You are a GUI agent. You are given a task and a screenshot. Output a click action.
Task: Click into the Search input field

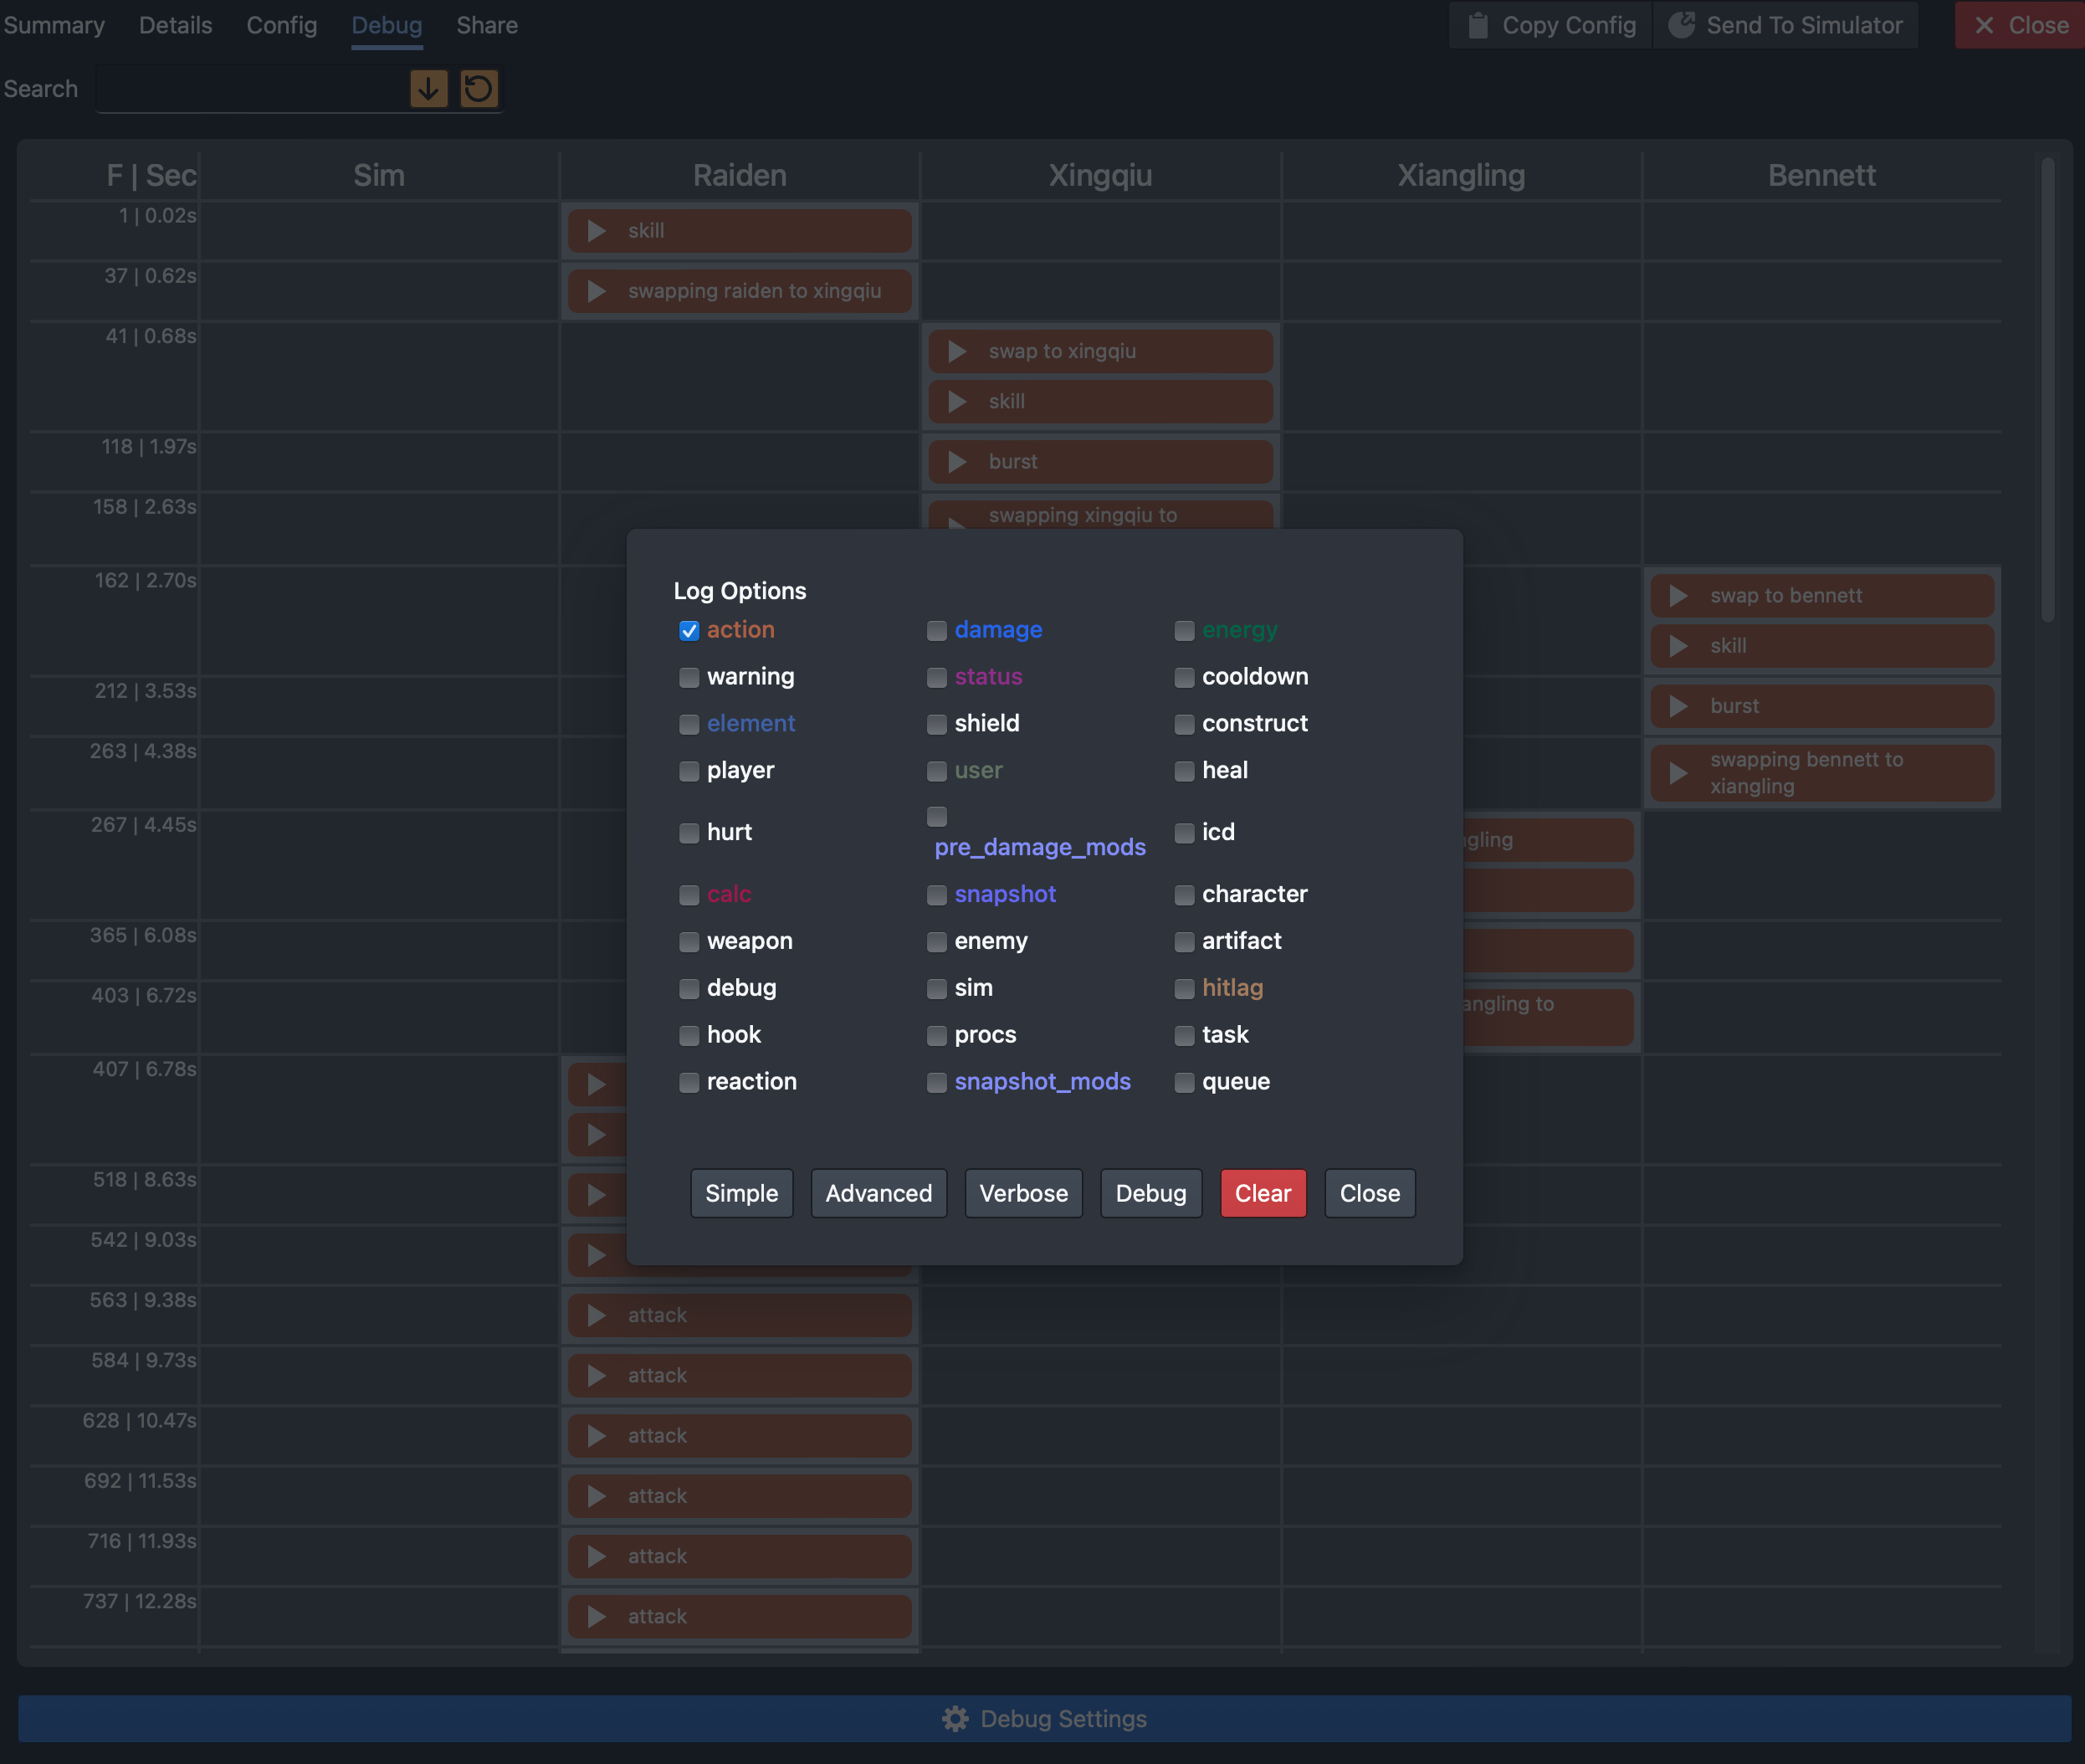tap(250, 89)
